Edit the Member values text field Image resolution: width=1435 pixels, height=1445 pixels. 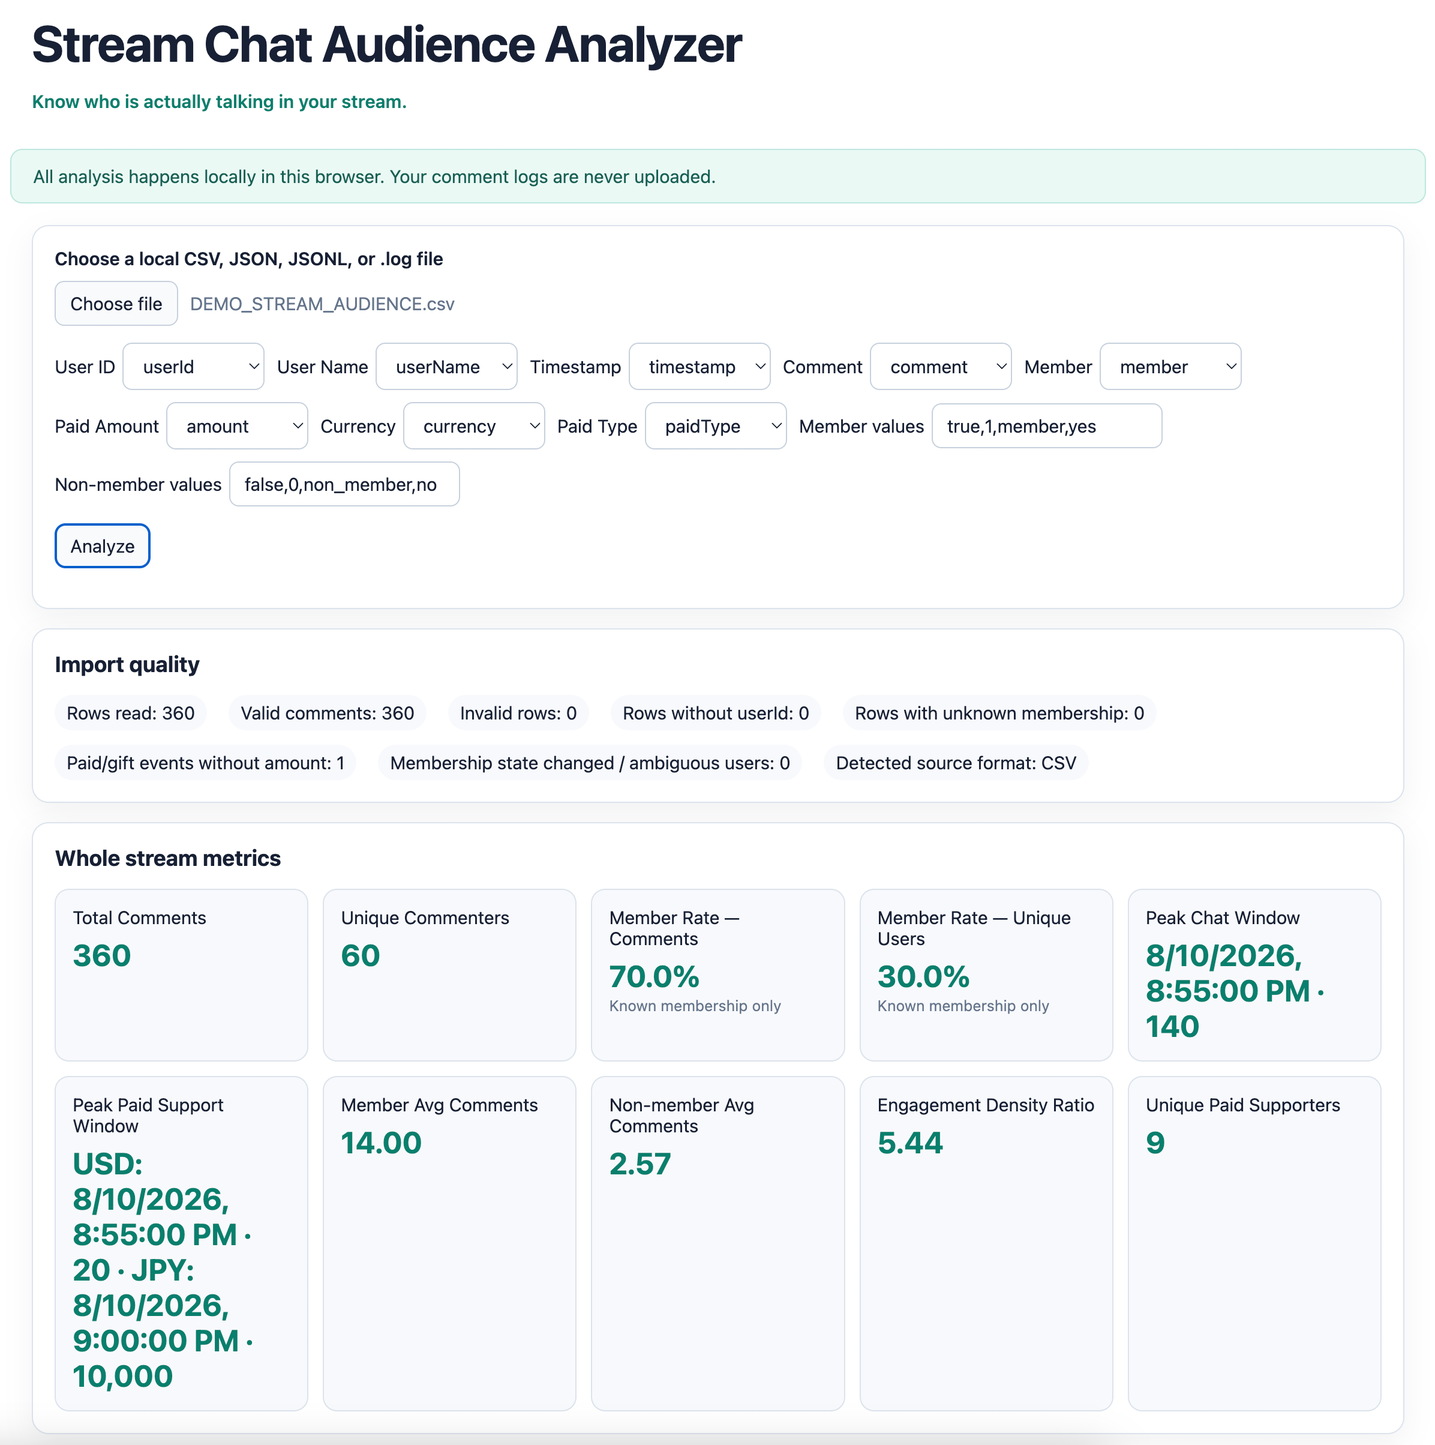(x=1047, y=426)
